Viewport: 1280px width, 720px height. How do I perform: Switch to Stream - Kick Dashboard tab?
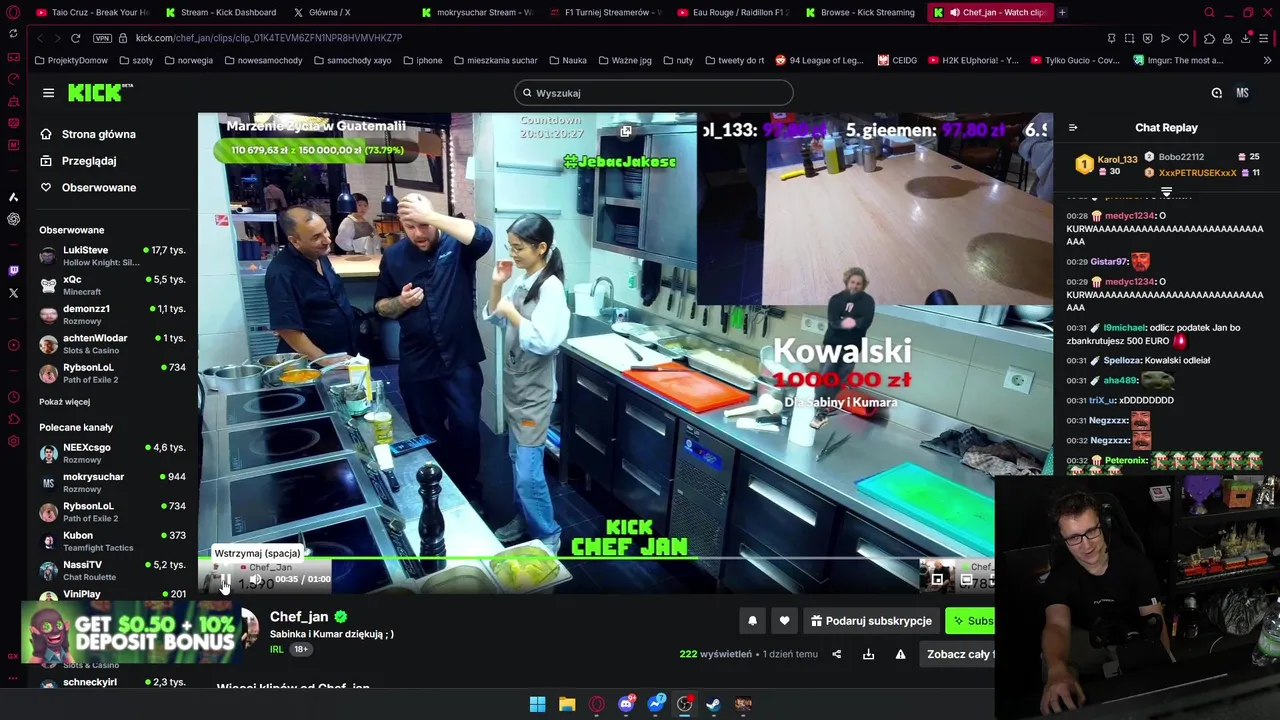[221, 12]
